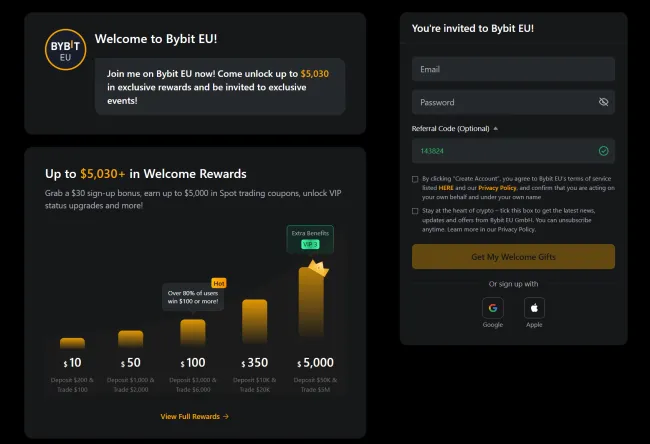Click the Password input field
Image resolution: width=650 pixels, height=444 pixels.
pyautogui.click(x=513, y=102)
